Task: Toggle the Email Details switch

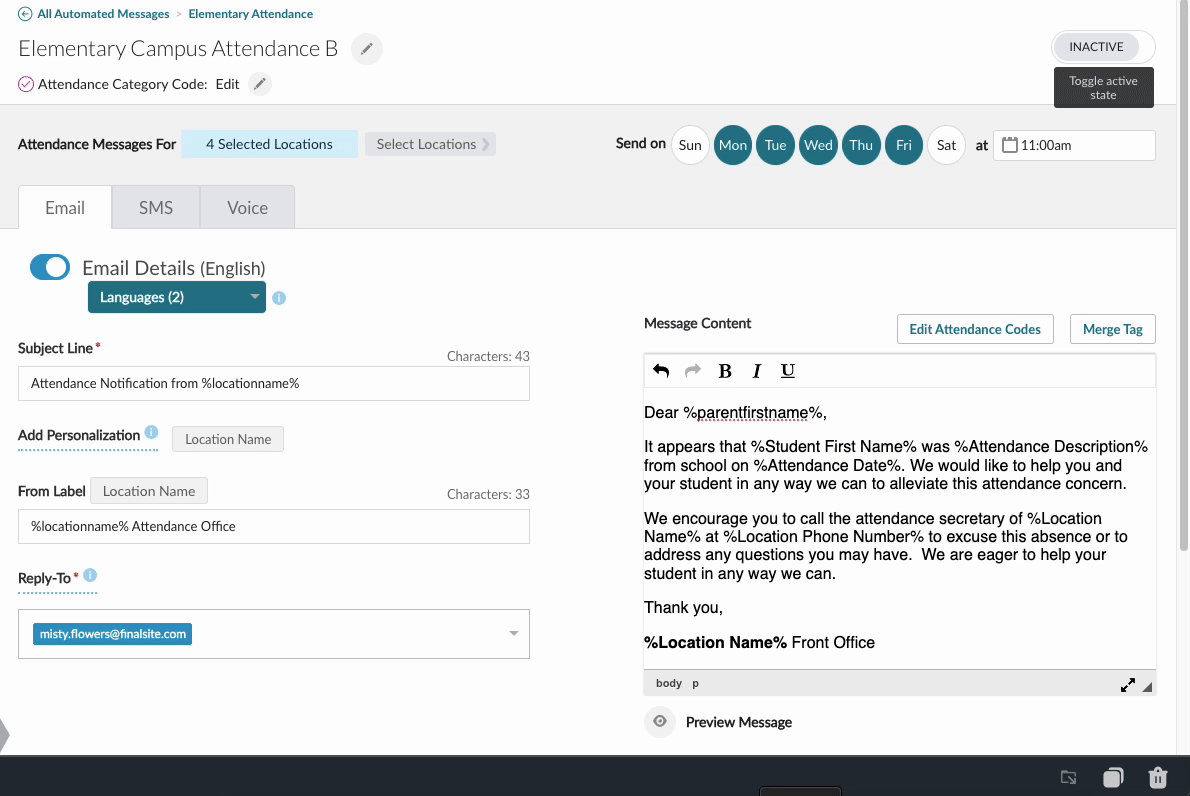Action: 50,267
